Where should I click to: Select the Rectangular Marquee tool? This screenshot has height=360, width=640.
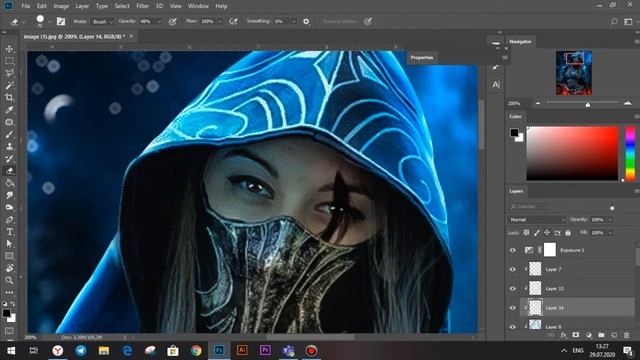tap(9, 61)
